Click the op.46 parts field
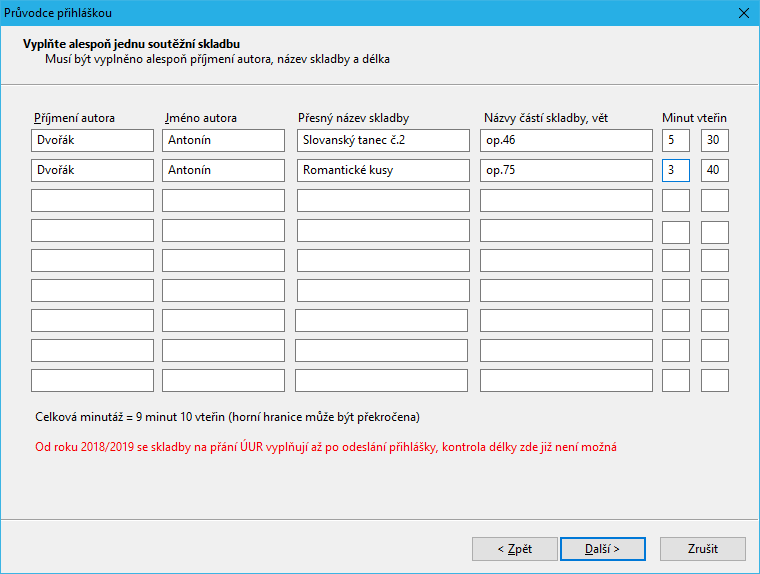This screenshot has height=574, width=760. pyautogui.click(x=566, y=140)
